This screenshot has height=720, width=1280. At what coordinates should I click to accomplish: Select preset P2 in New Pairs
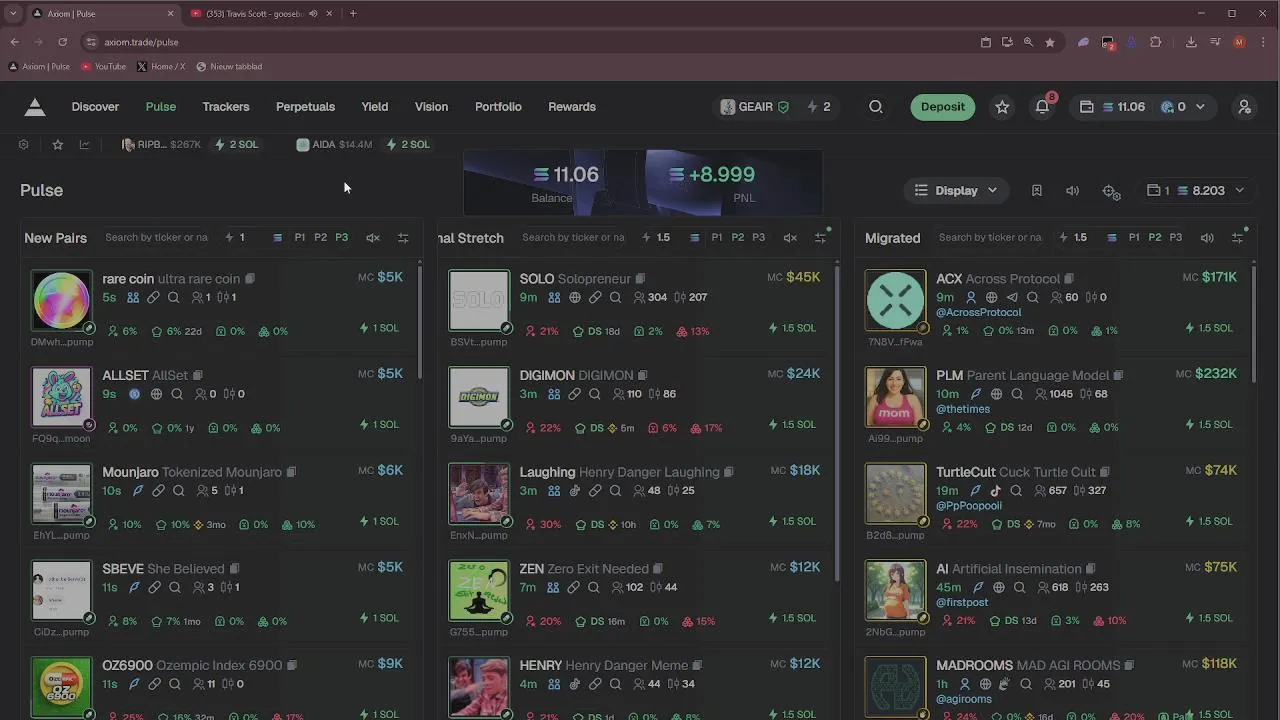321,238
